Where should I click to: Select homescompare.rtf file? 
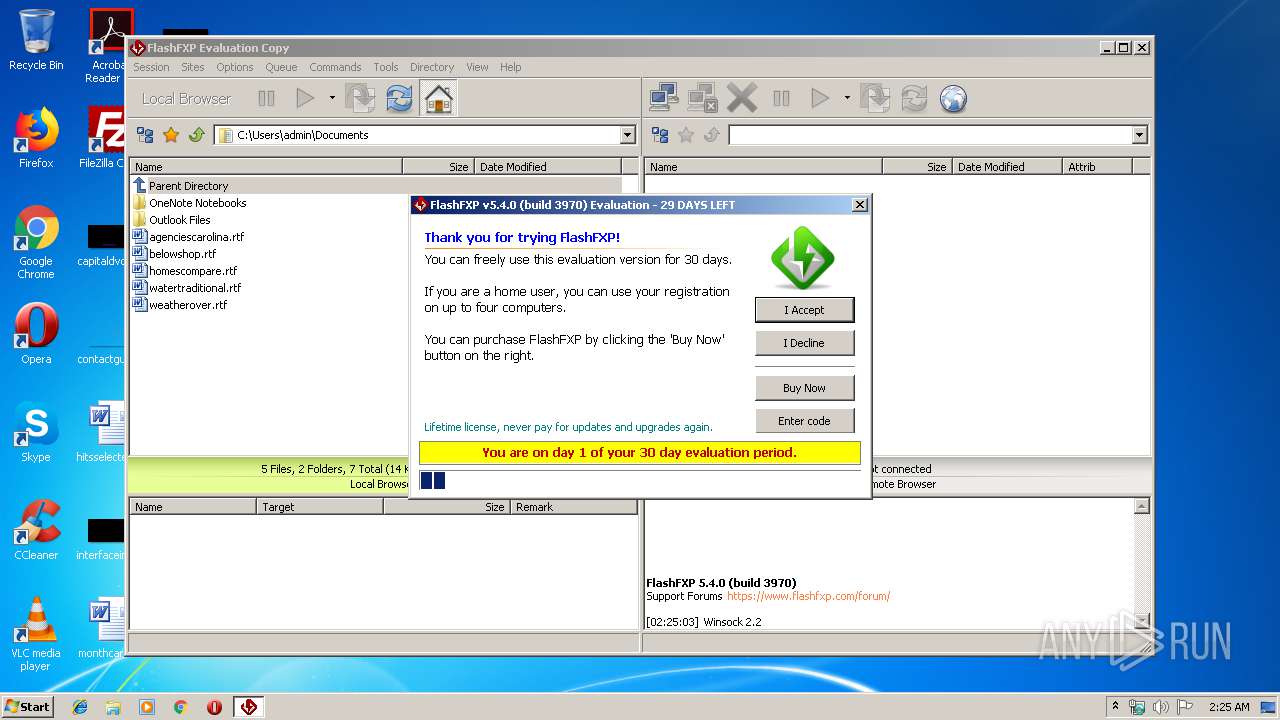tap(185, 271)
